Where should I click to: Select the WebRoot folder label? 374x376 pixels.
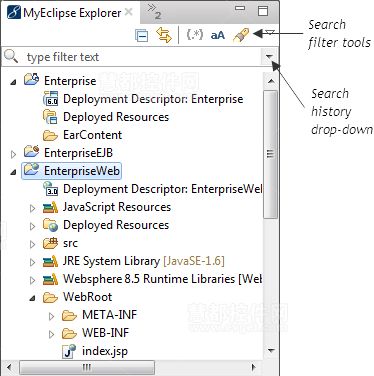point(88,297)
